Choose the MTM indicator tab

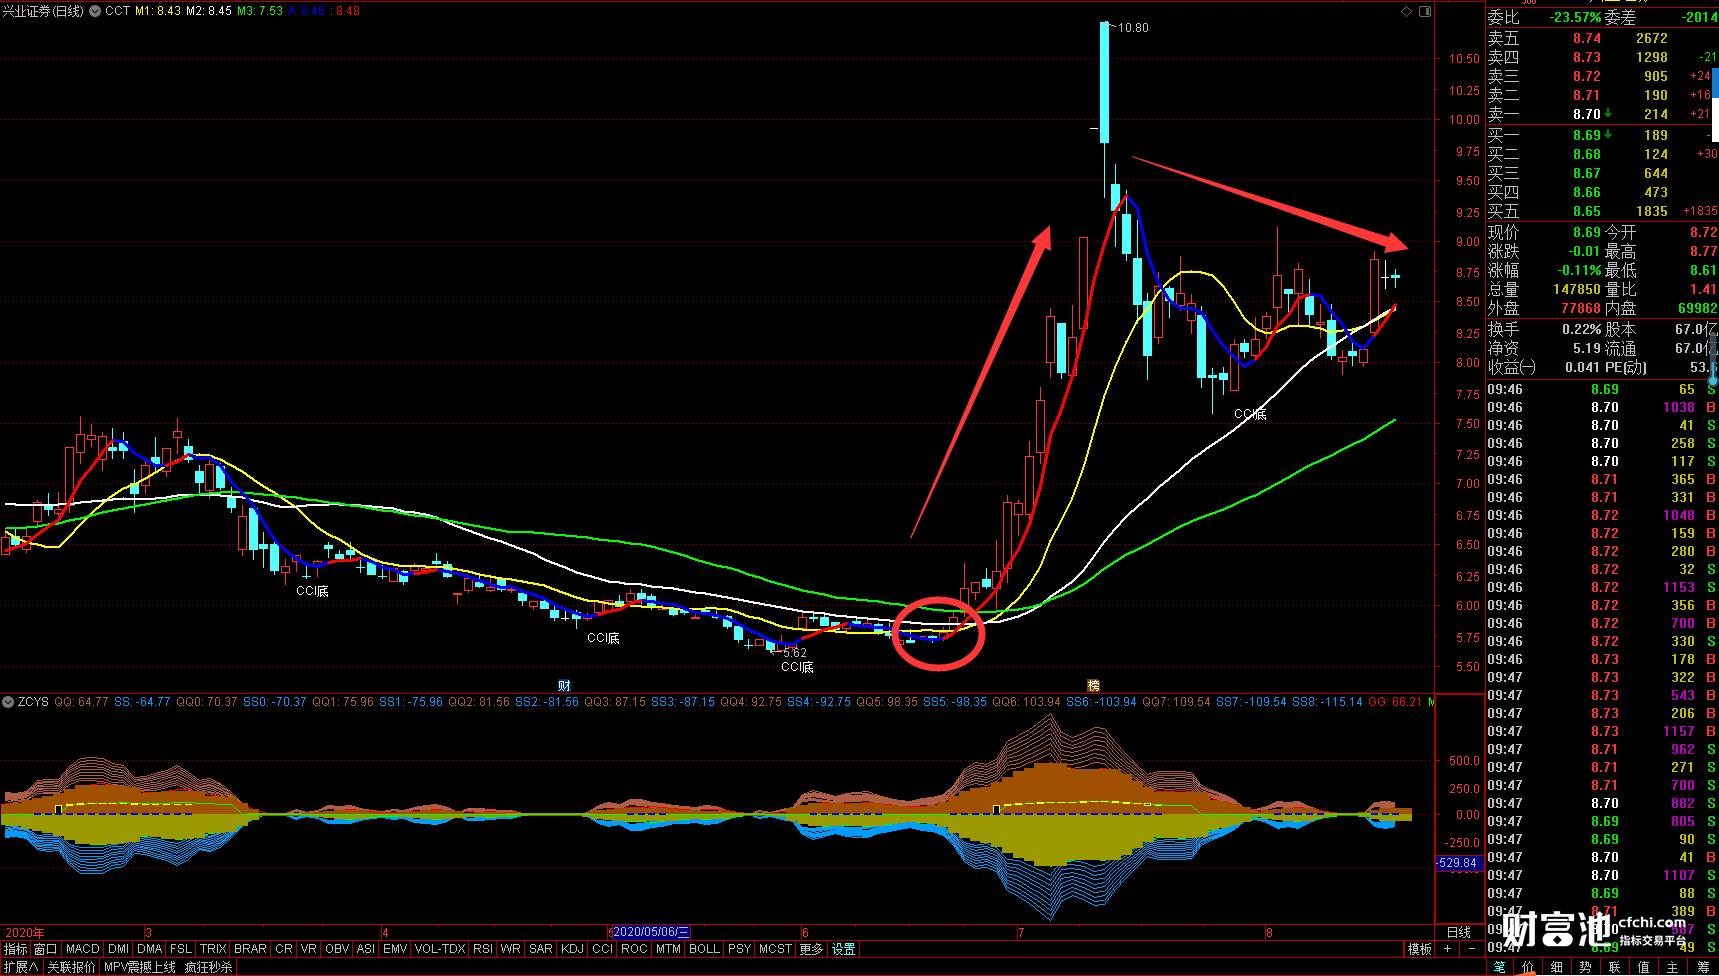pos(669,949)
